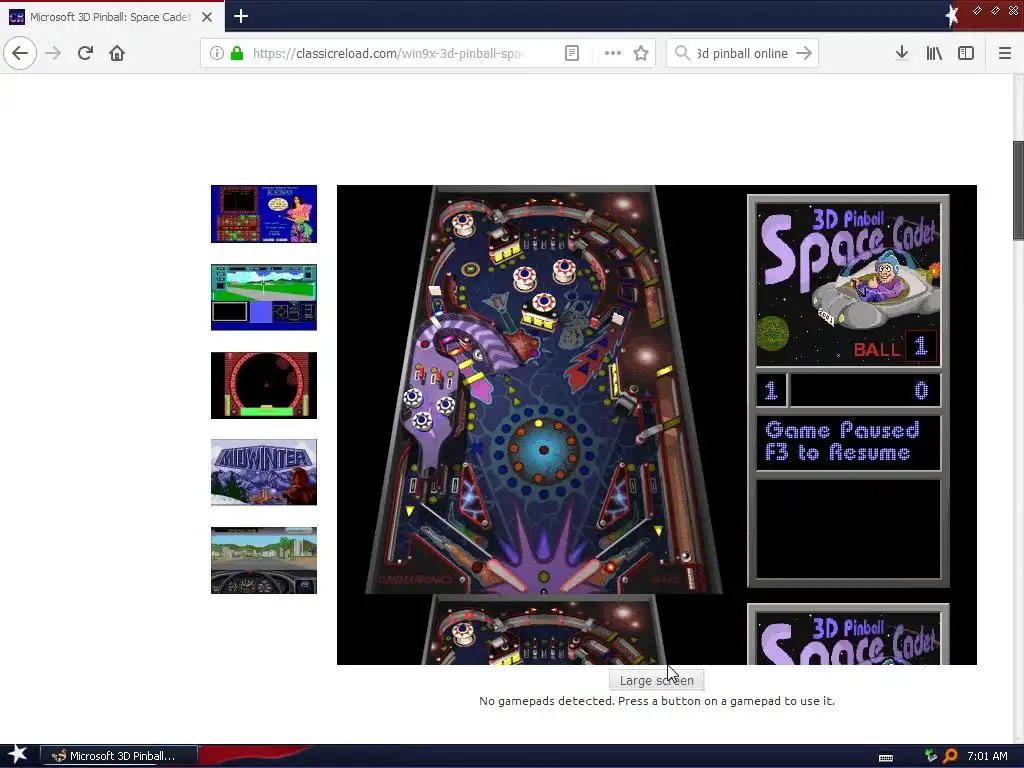Open the driving dashboard game thumbnail
Image resolution: width=1024 pixels, height=768 pixels.
(x=264, y=560)
